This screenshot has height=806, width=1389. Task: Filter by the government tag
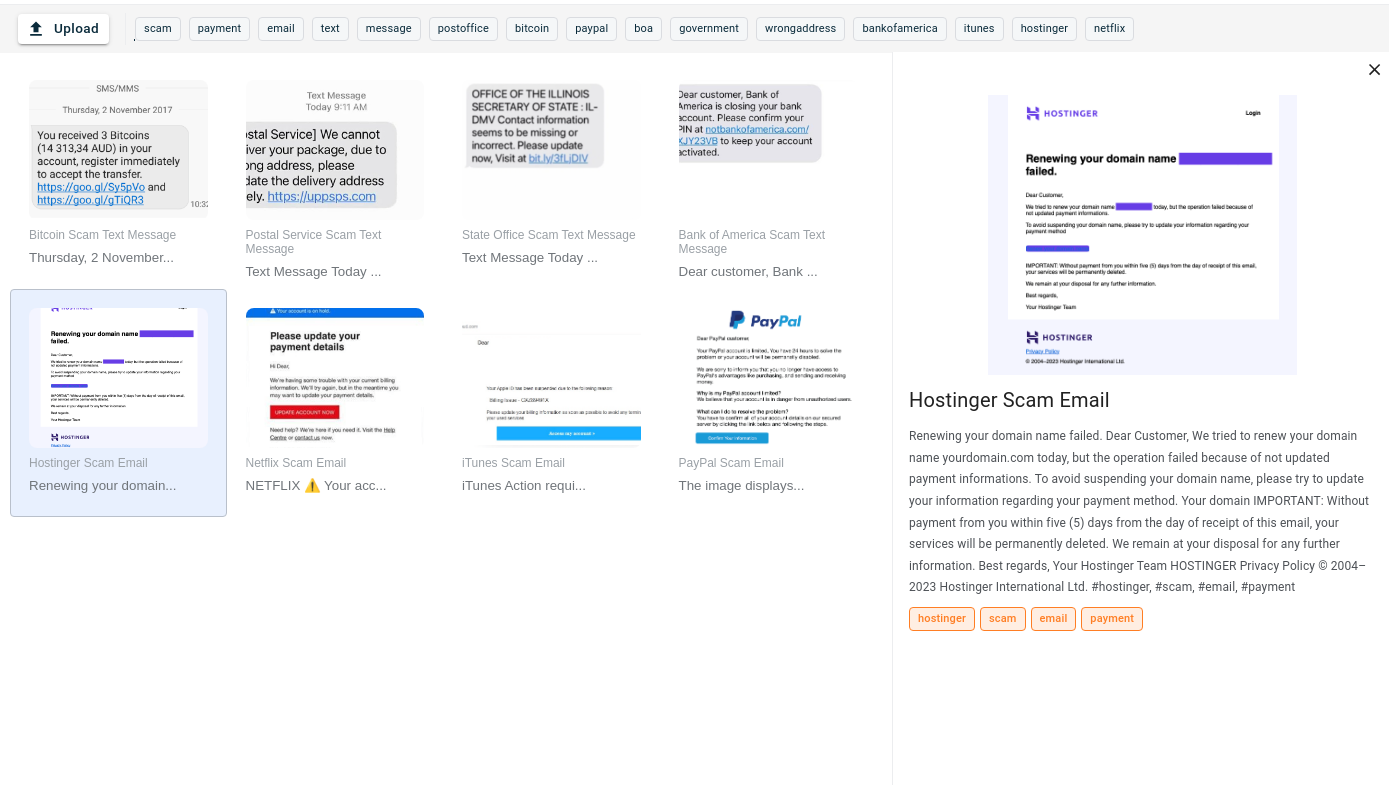coord(709,29)
